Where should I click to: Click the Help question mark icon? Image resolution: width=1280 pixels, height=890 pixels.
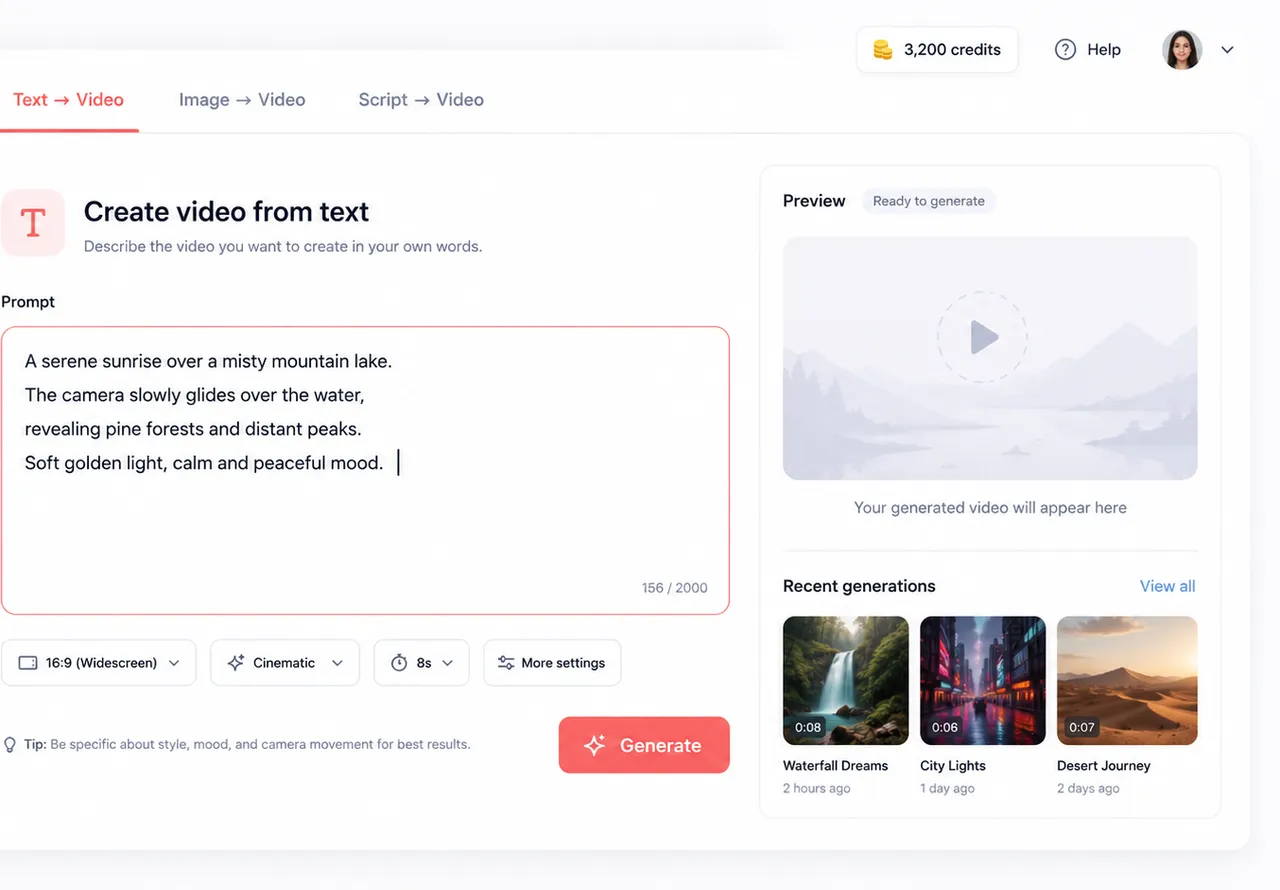(1066, 50)
